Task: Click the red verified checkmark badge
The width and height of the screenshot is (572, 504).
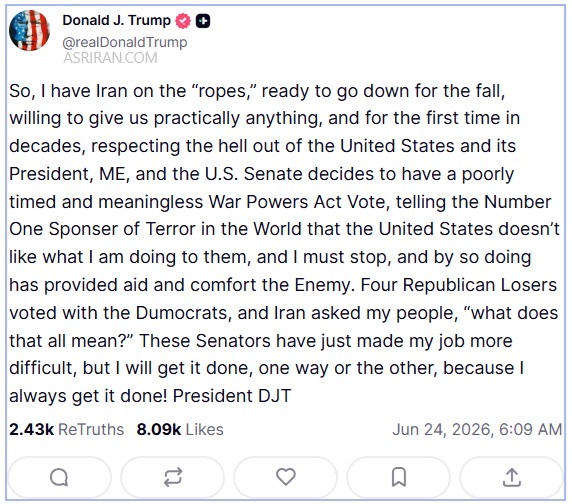Action: [183, 21]
